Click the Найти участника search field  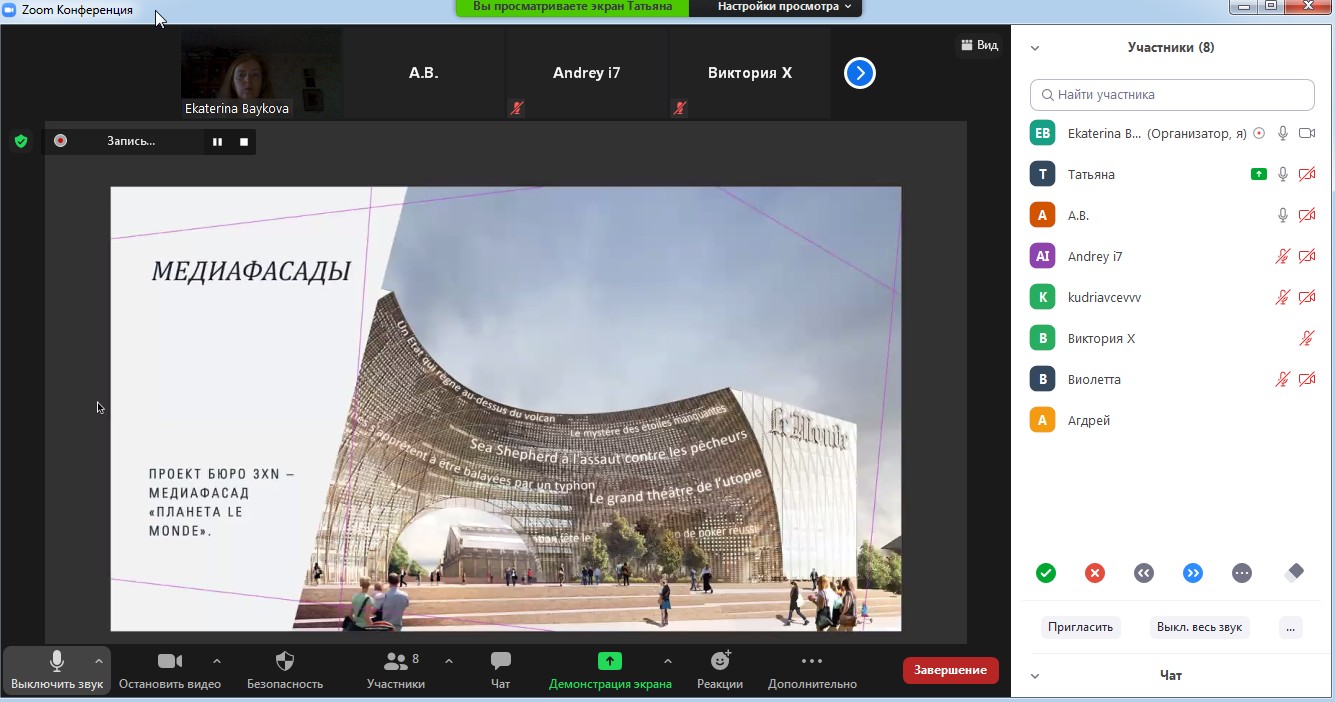(x=1172, y=95)
